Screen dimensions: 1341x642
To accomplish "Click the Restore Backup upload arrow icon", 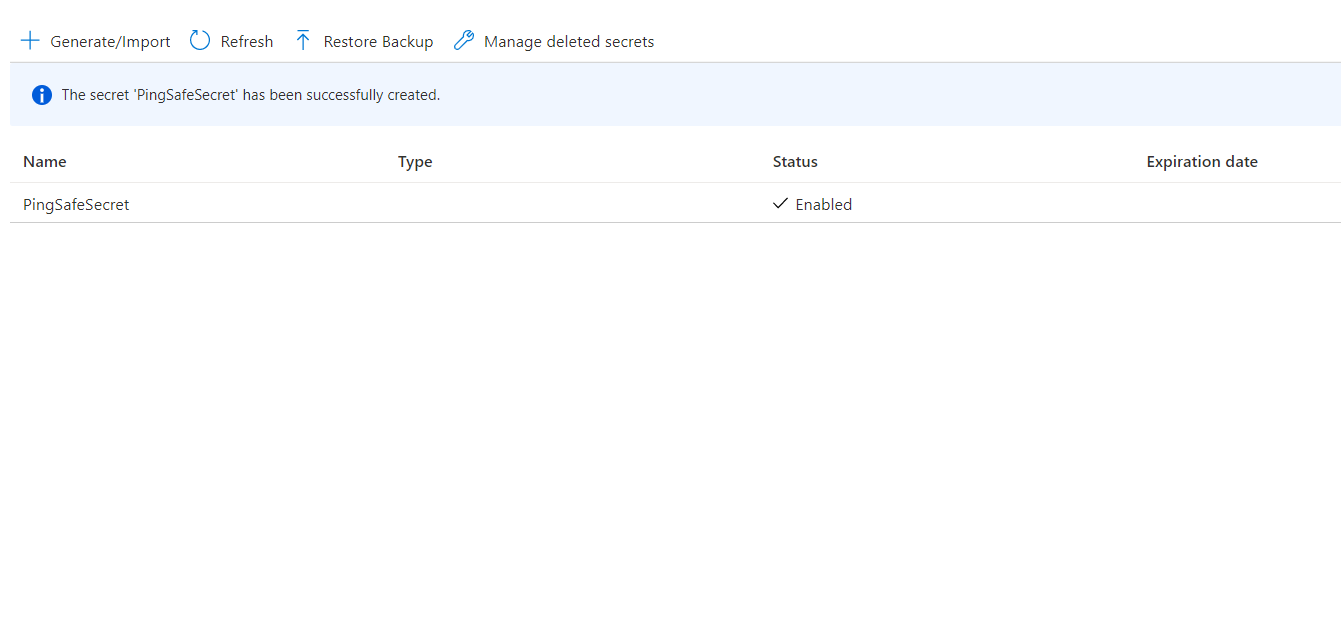I will [303, 41].
